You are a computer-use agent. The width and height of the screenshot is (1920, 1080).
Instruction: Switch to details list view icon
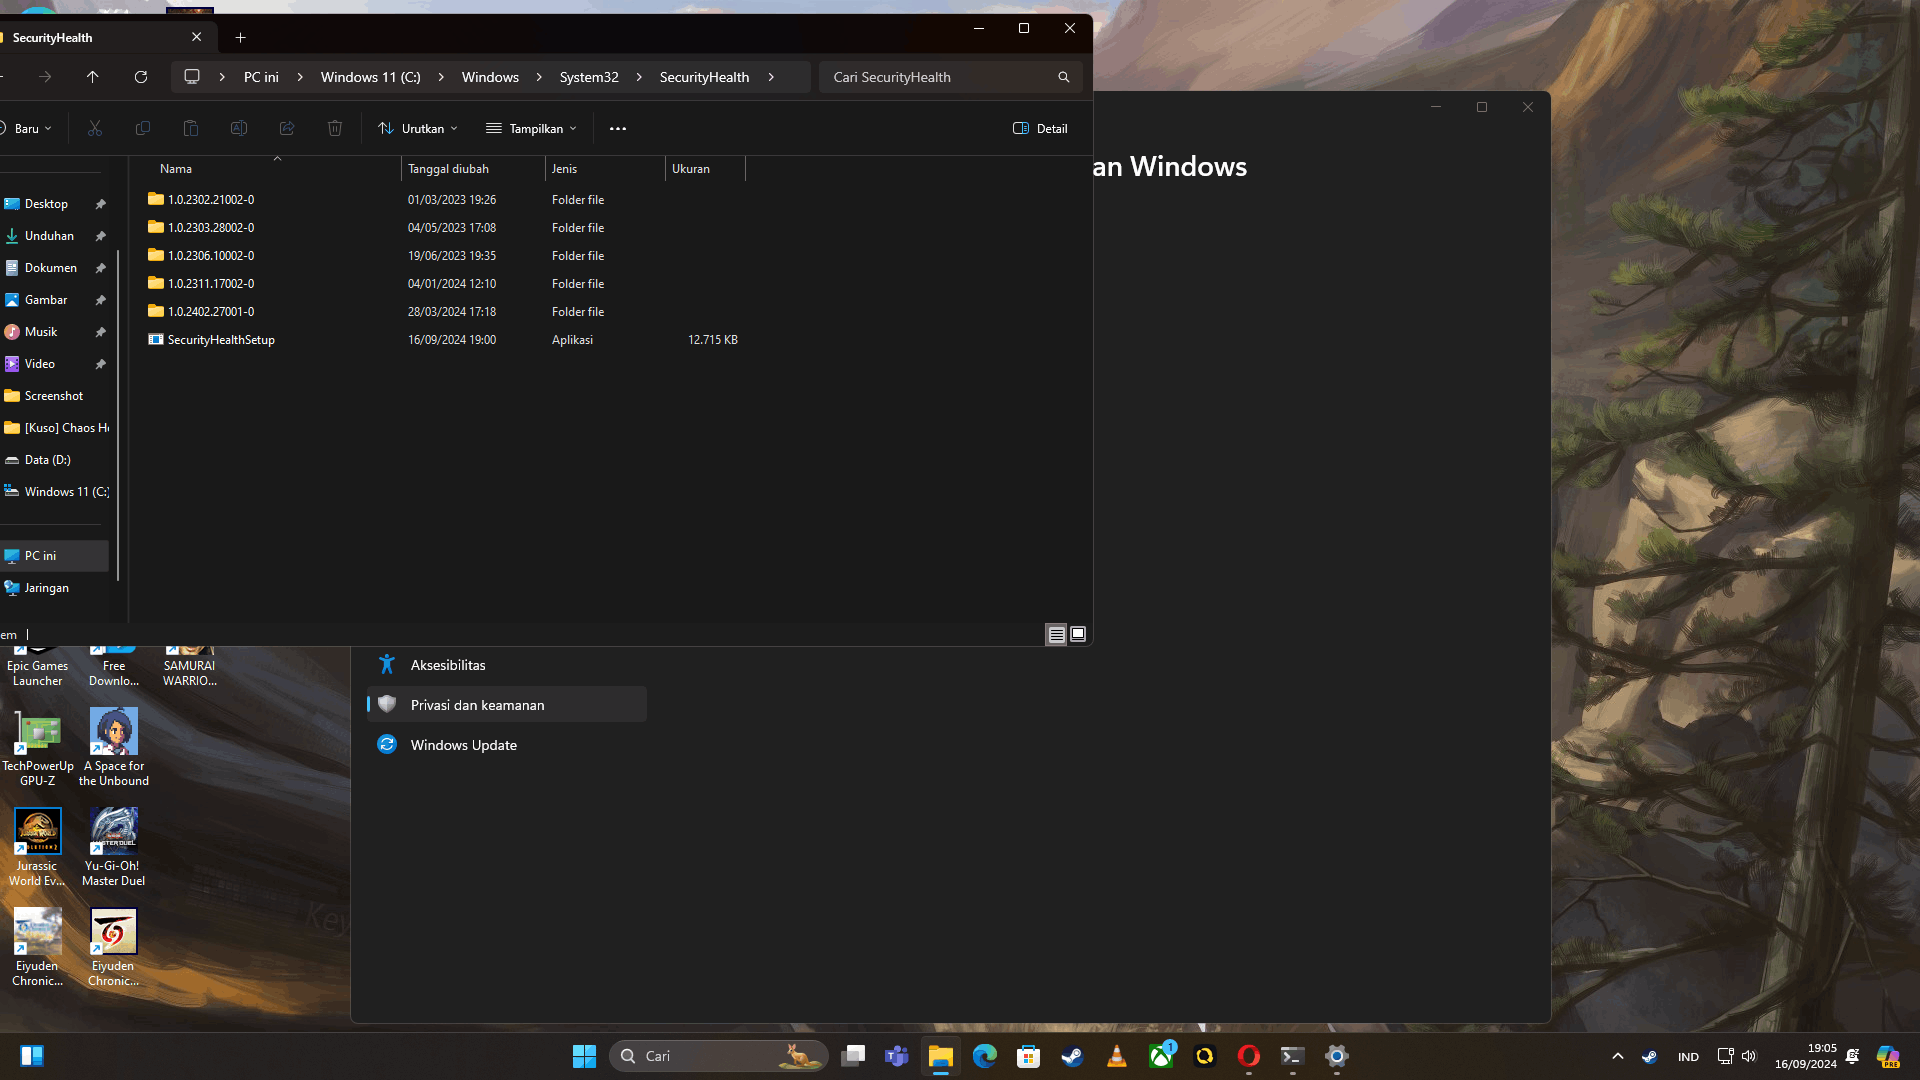1056,634
